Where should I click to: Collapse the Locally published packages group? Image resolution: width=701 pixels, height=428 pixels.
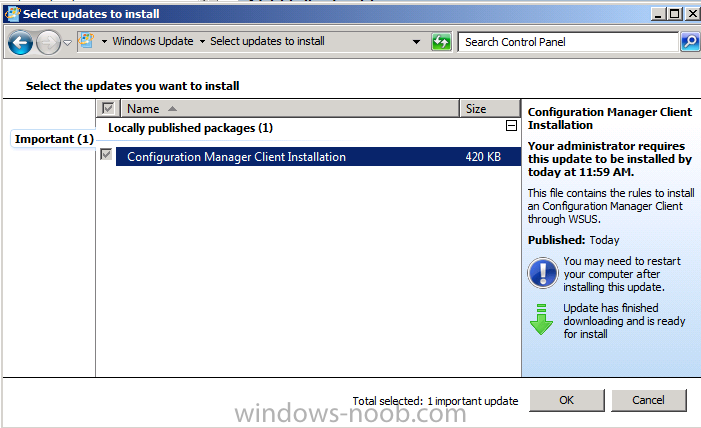pos(511,126)
